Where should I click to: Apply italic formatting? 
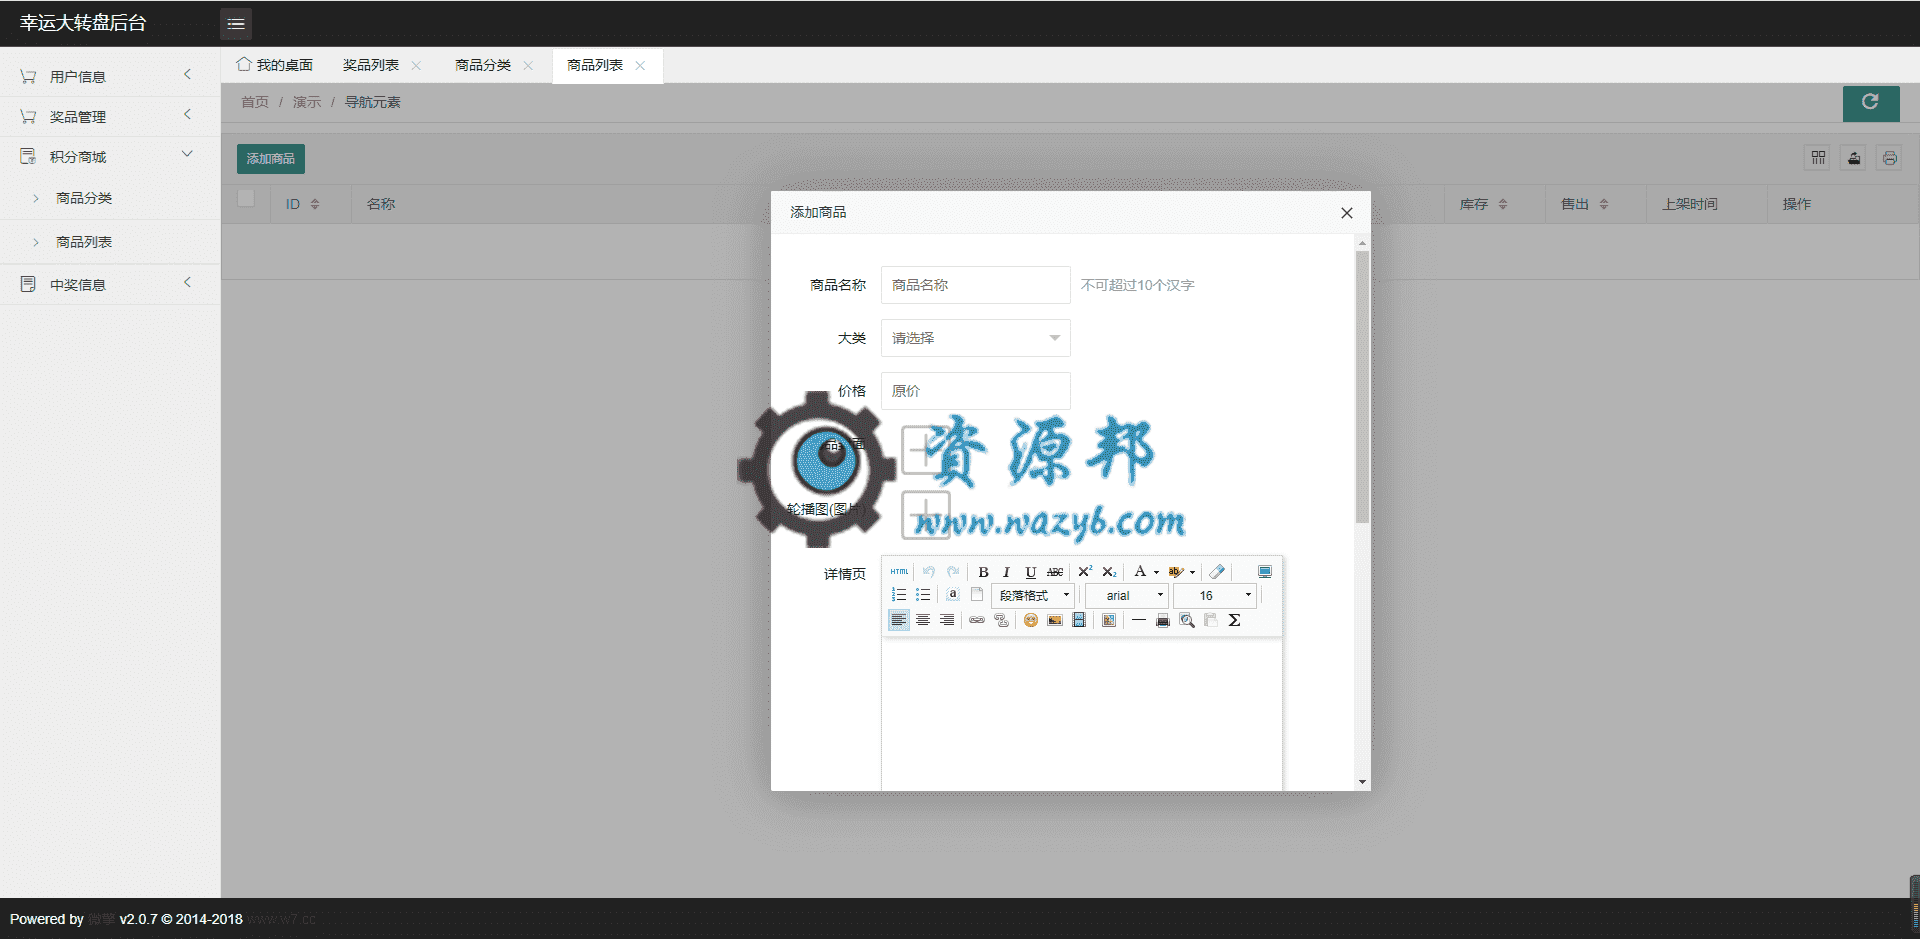1006,572
